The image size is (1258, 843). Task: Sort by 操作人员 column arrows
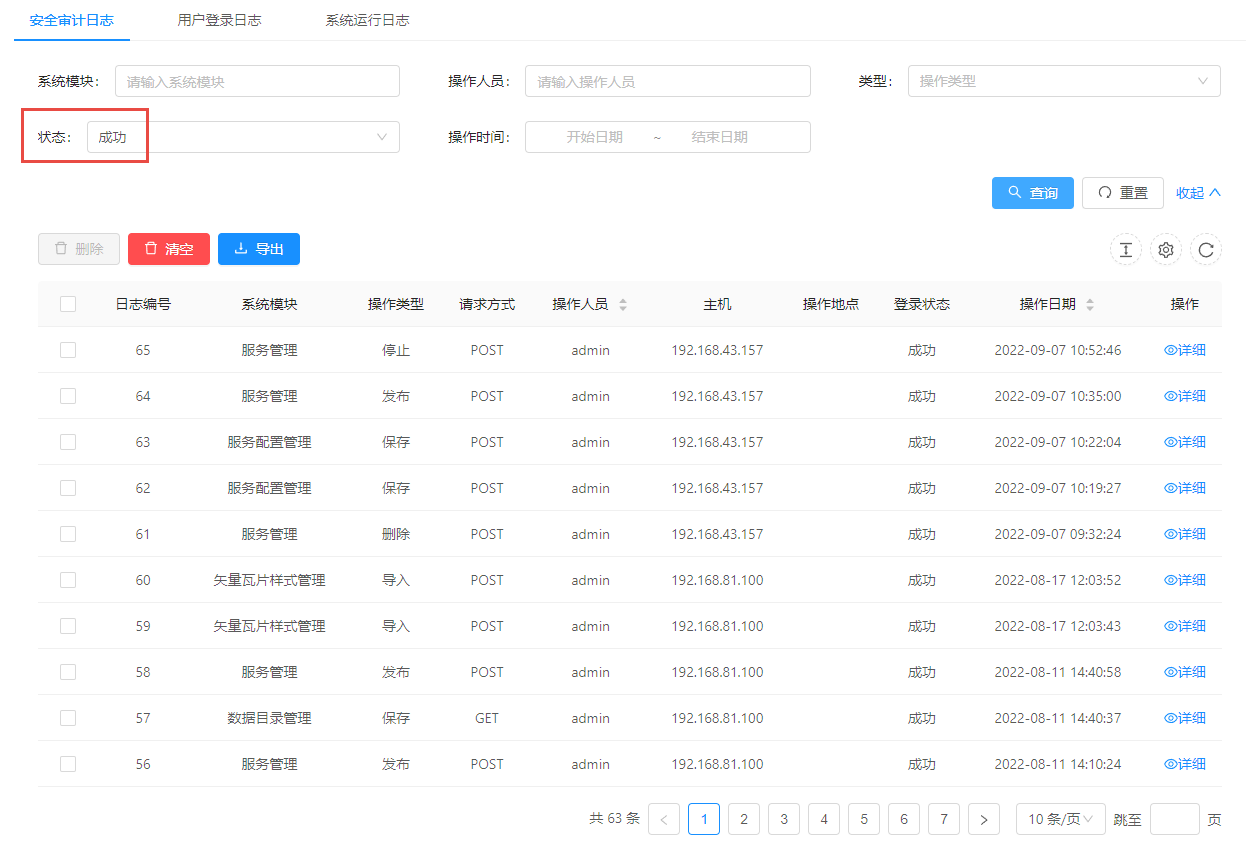click(623, 304)
